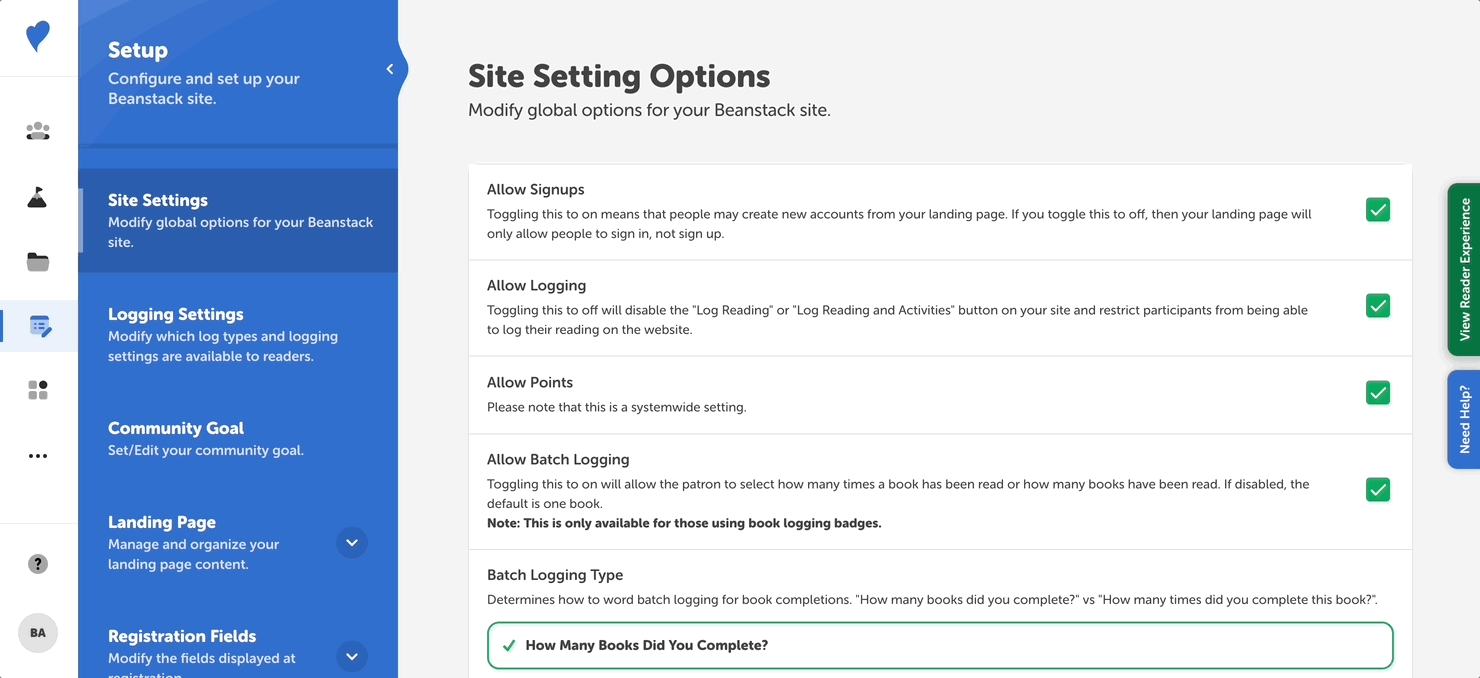Expand the Registration Fields section
This screenshot has height=678, width=1480.
[352, 657]
